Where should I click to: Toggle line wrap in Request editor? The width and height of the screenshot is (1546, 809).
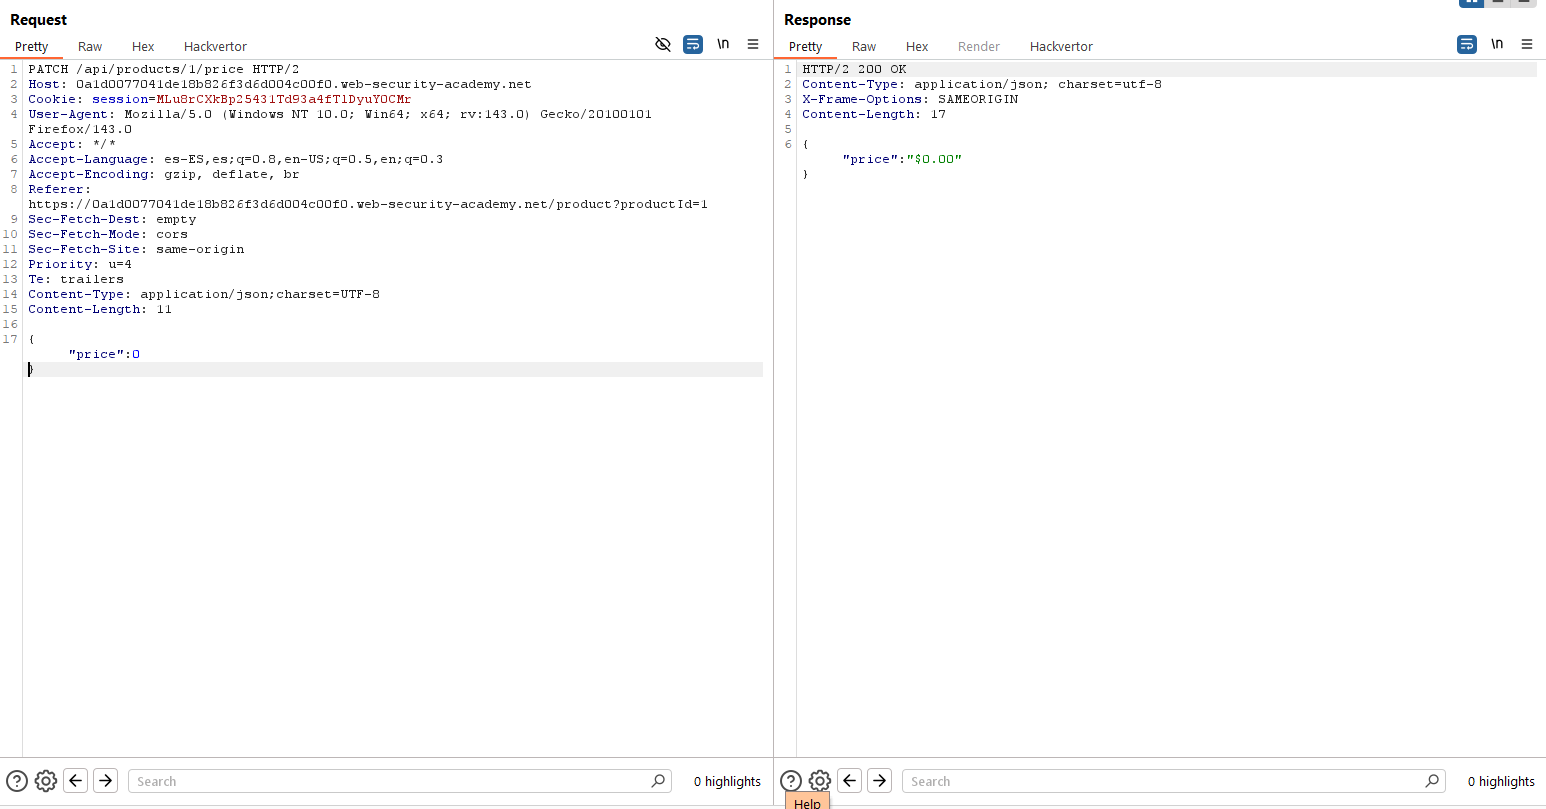692,44
